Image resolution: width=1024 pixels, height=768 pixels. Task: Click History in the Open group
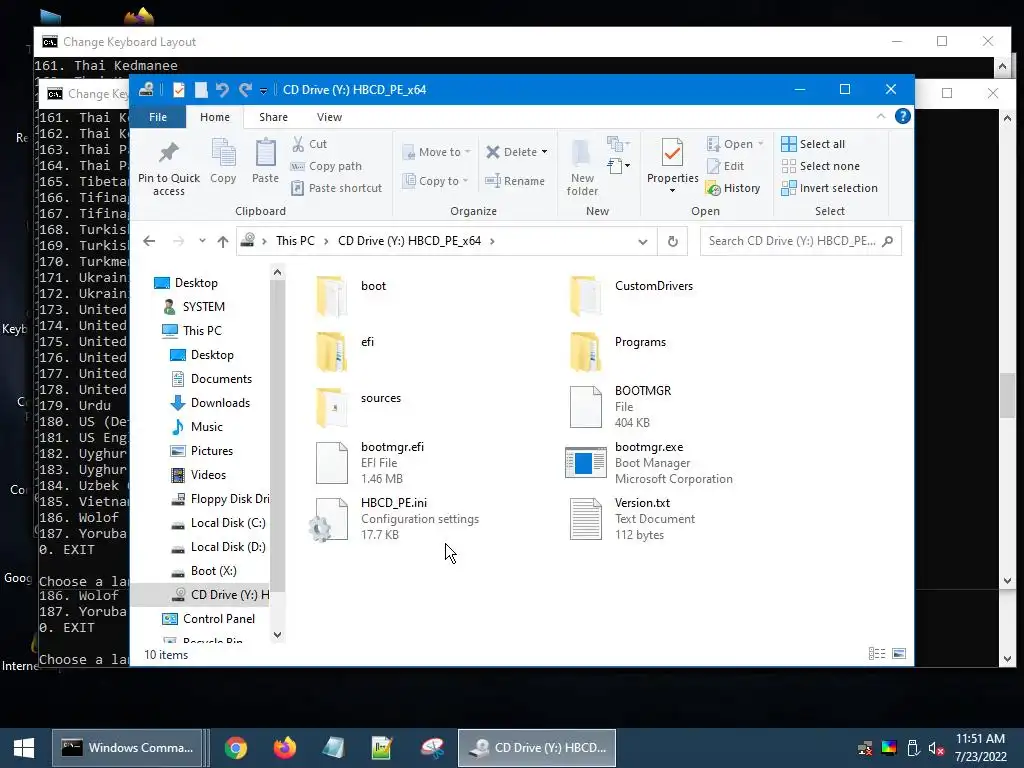coord(733,188)
